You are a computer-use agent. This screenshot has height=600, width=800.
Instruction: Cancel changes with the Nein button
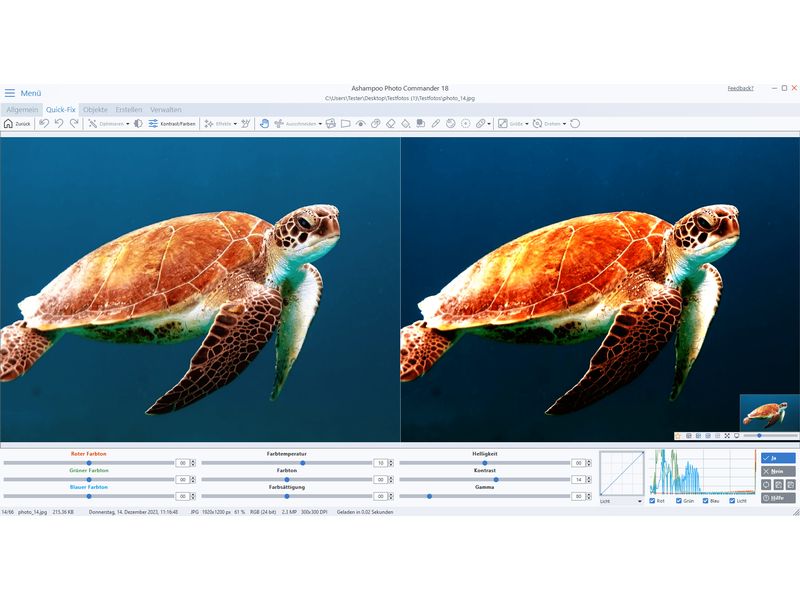pyautogui.click(x=778, y=471)
